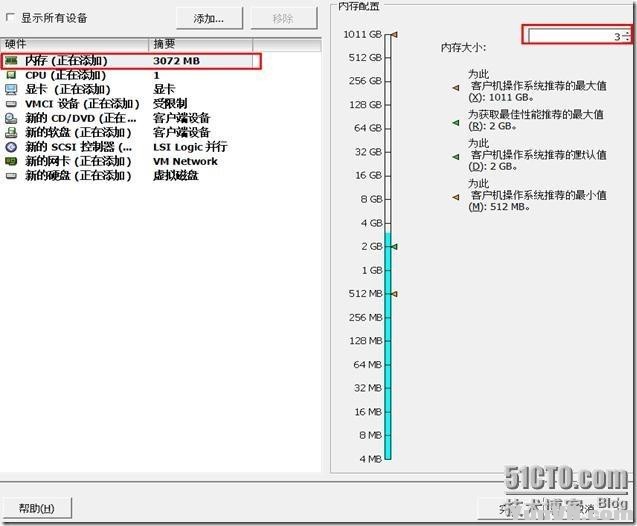
Task: Click the LSI Logic 并行 summary value
Action: click(x=190, y=147)
